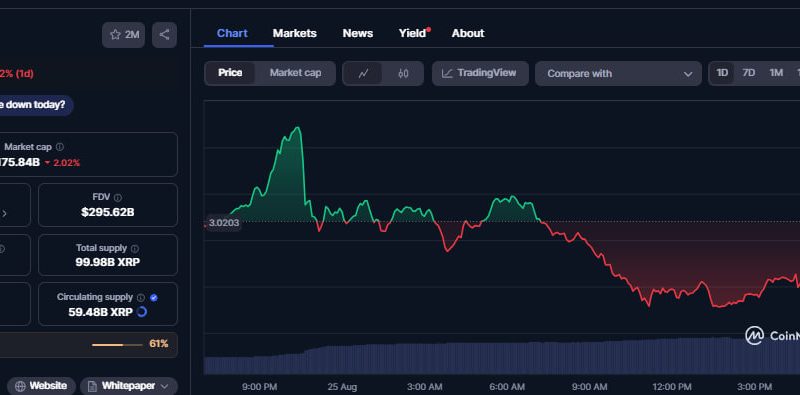Toggle chart to Price view
Image resolution: width=800 pixels, height=395 pixels.
point(230,73)
